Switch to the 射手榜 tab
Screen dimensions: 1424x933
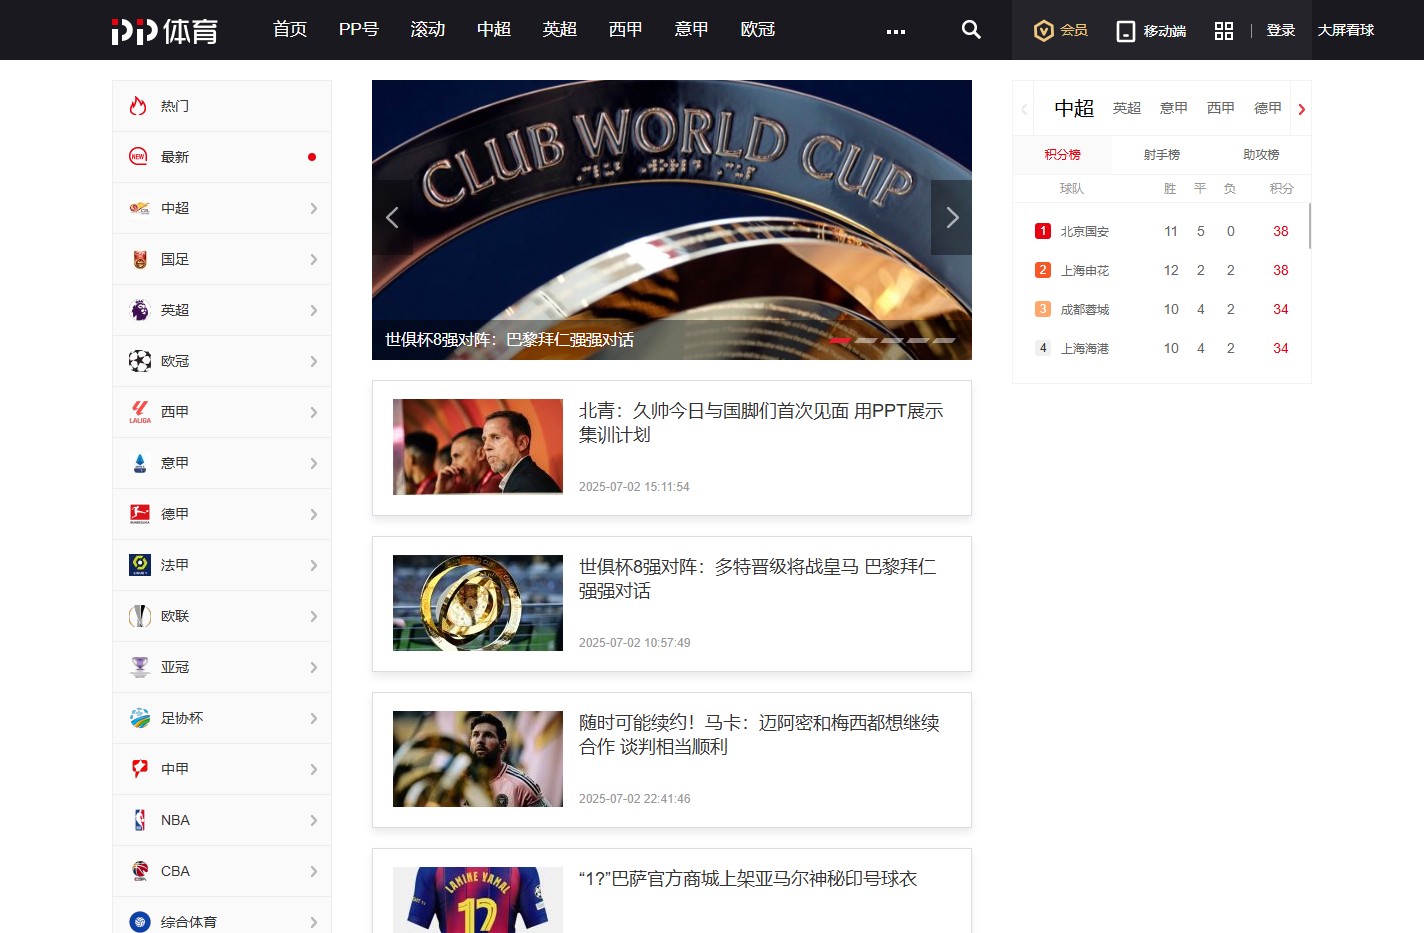tap(1162, 155)
